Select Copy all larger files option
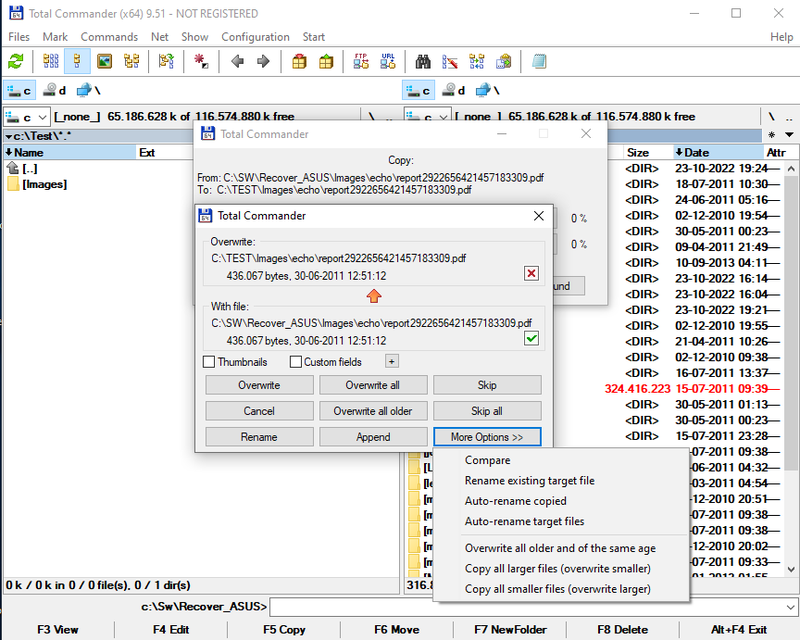This screenshot has width=800, height=640. click(x=561, y=568)
